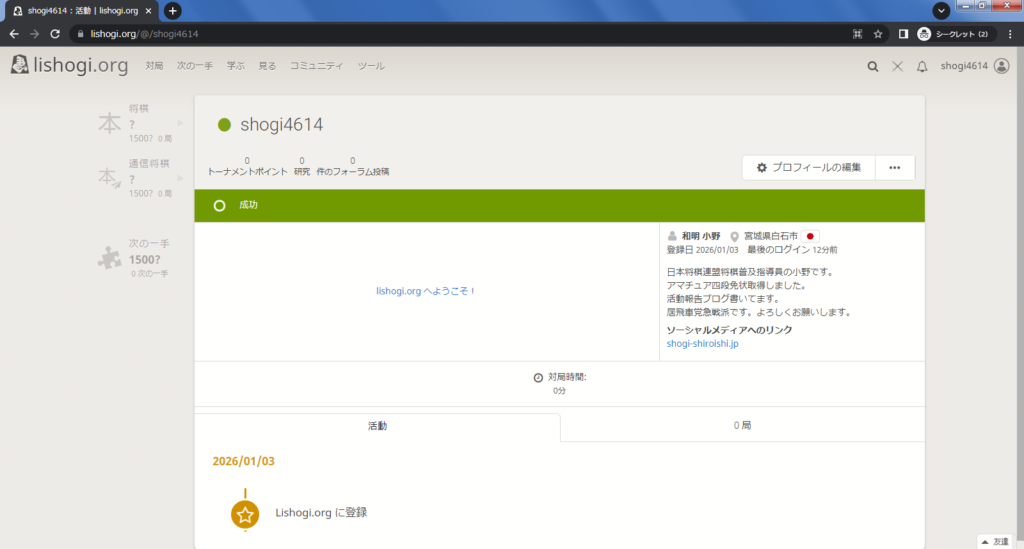Click the Lishogi.org registration star icon
This screenshot has height=549, width=1024.
245,514
